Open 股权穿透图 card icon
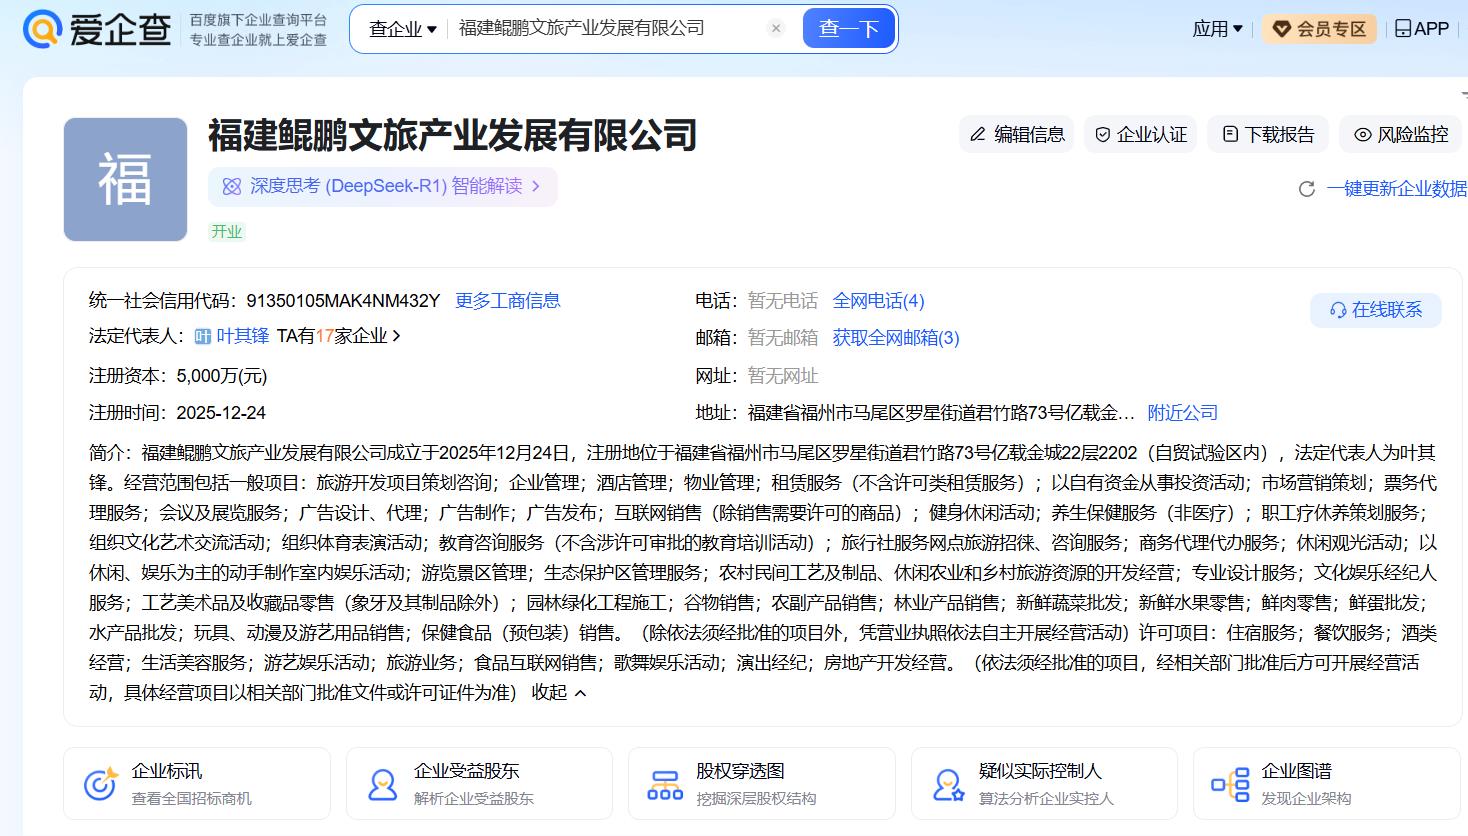This screenshot has width=1468, height=836. point(665,784)
